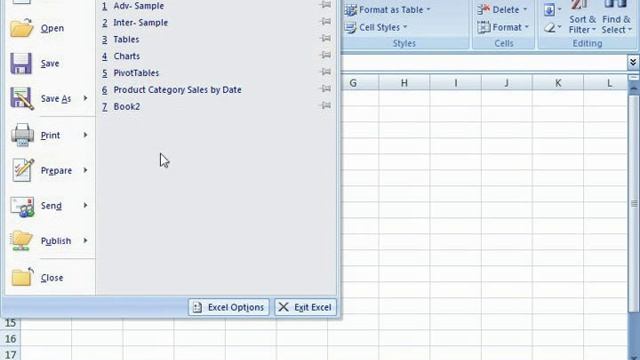Pin the Book2 document
This screenshot has width=640, height=360.
coord(325,106)
